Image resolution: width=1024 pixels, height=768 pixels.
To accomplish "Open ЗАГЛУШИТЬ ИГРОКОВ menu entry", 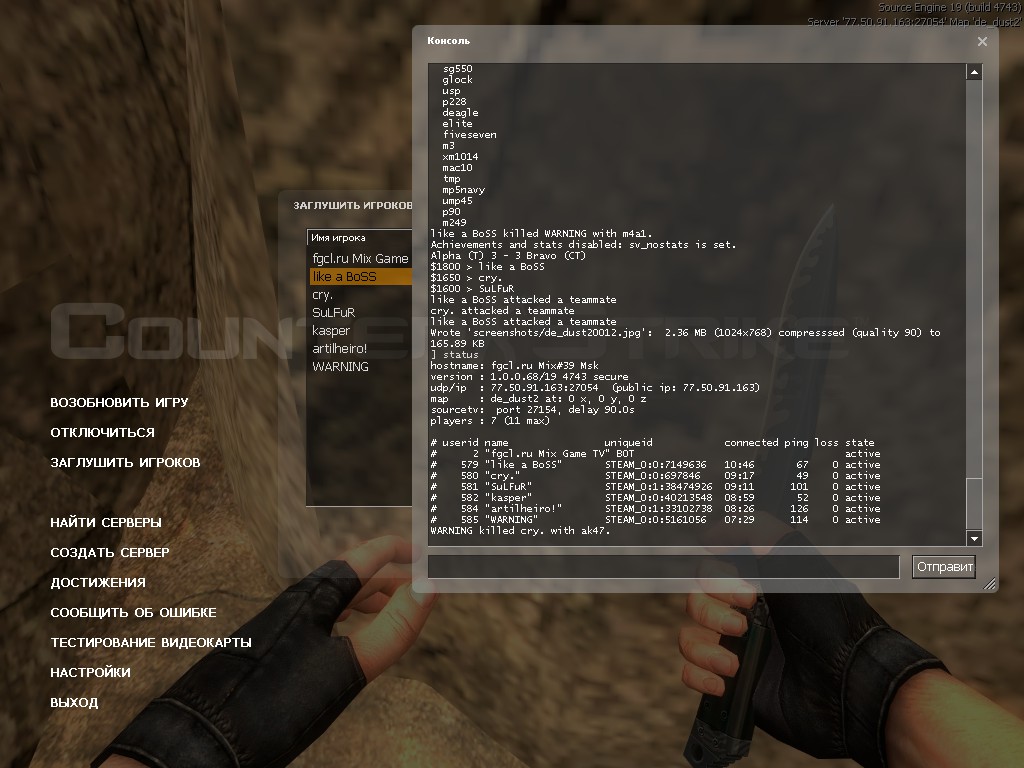I will click(125, 462).
